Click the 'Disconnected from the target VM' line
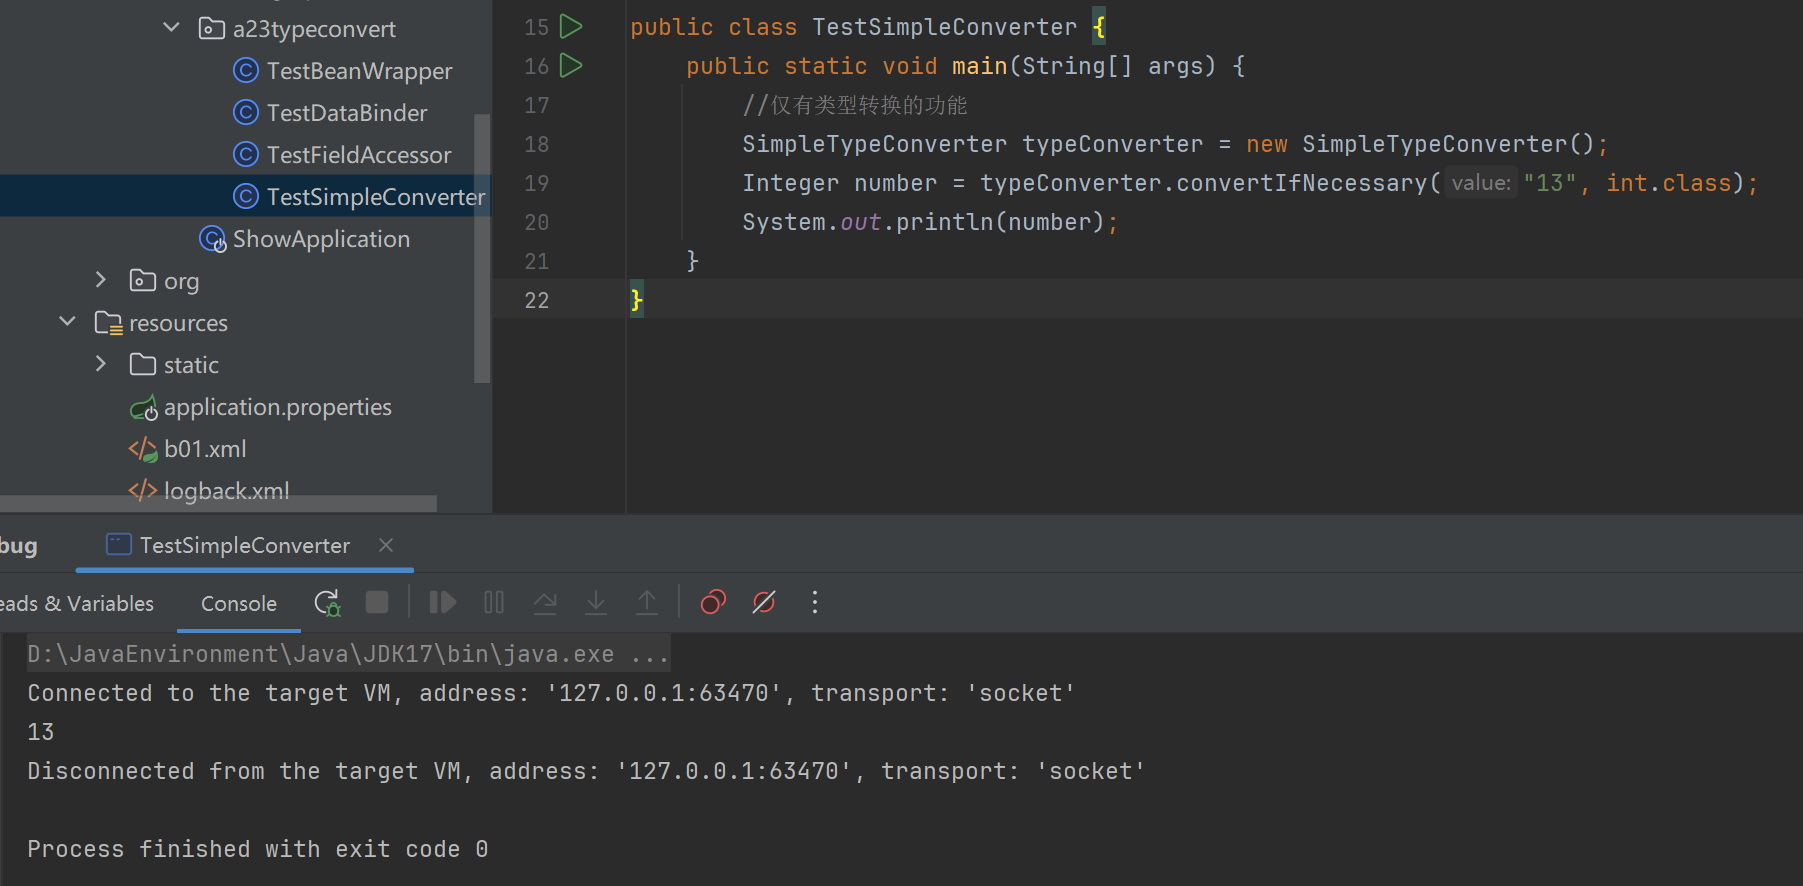1803x886 pixels. [x=586, y=771]
